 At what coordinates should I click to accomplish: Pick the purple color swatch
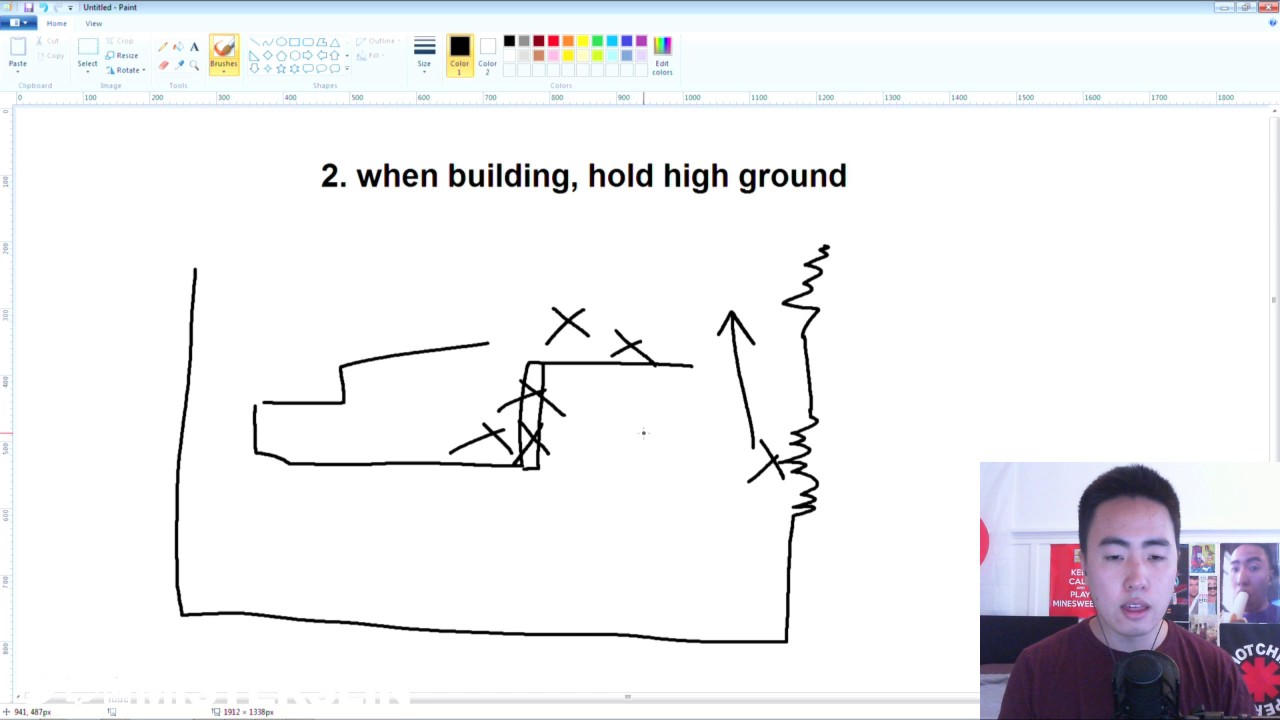pyautogui.click(x=641, y=41)
